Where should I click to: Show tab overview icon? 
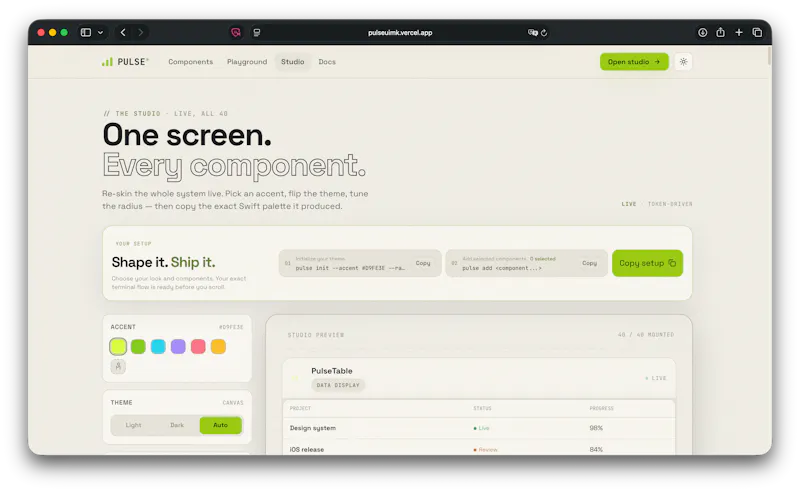[757, 32]
